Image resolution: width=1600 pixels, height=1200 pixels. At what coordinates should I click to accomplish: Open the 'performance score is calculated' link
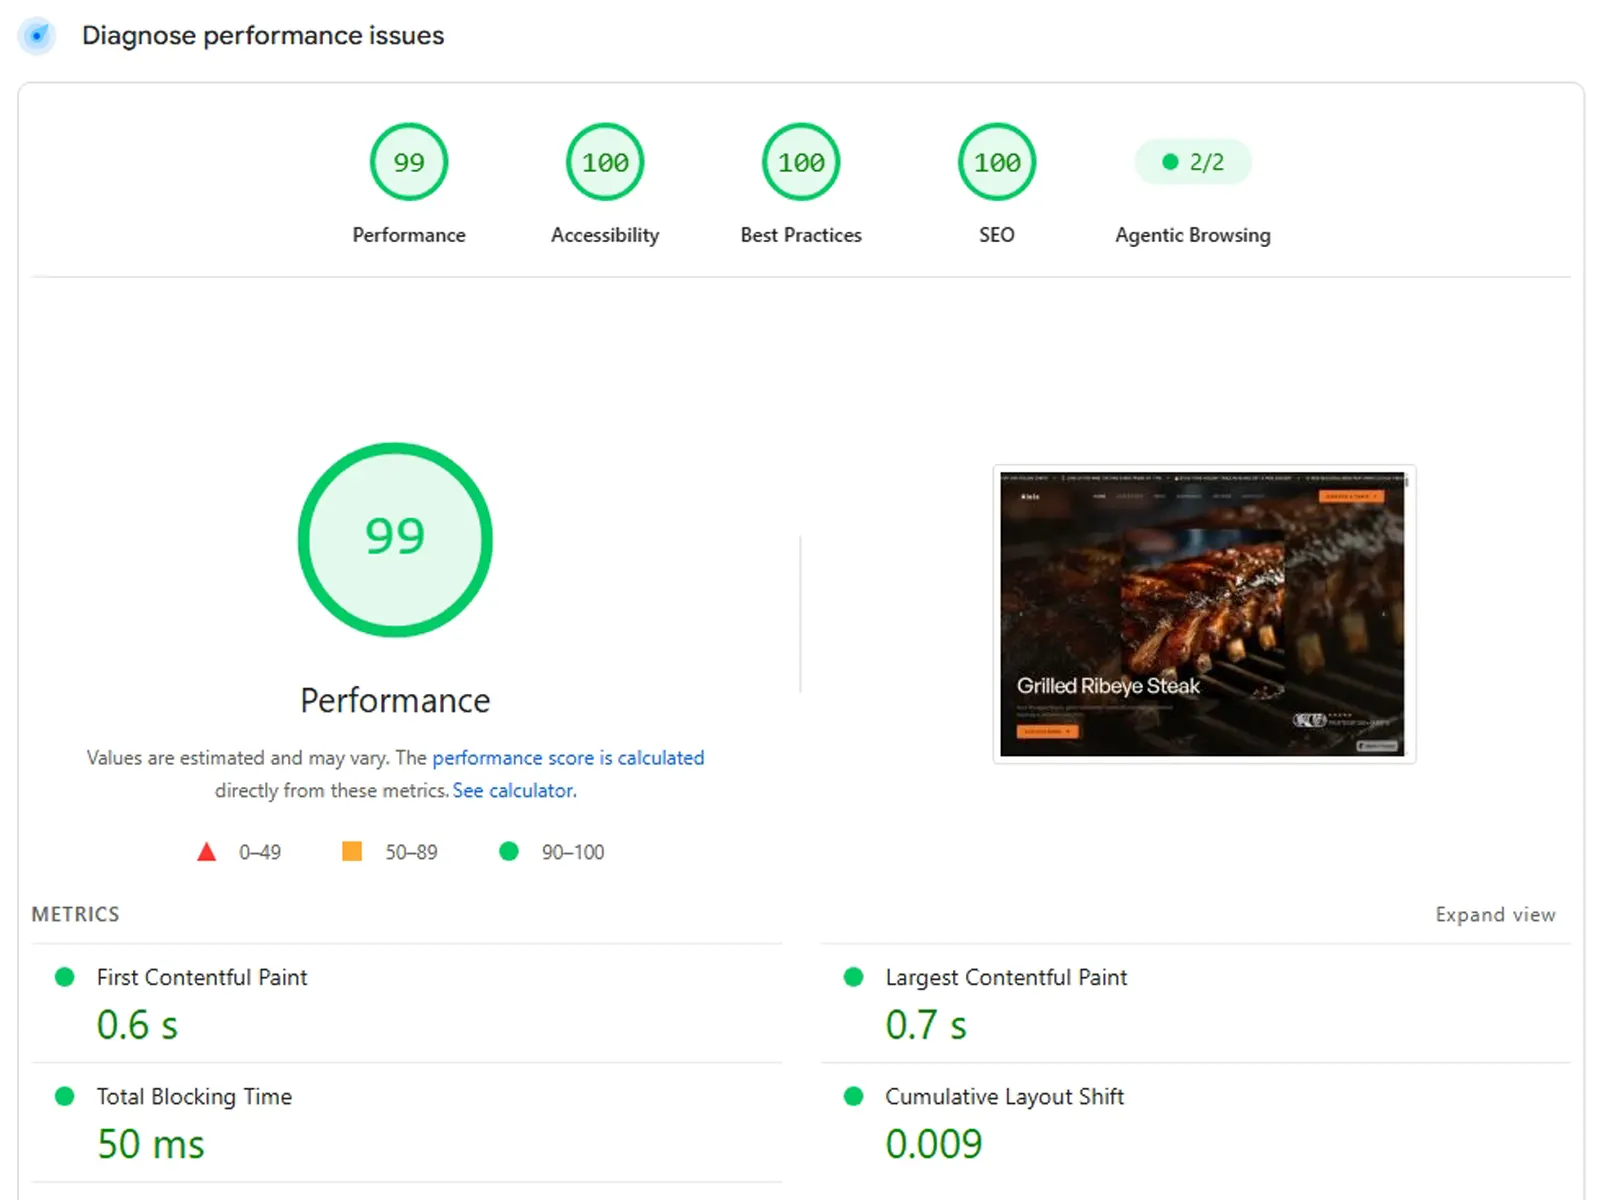(x=568, y=758)
